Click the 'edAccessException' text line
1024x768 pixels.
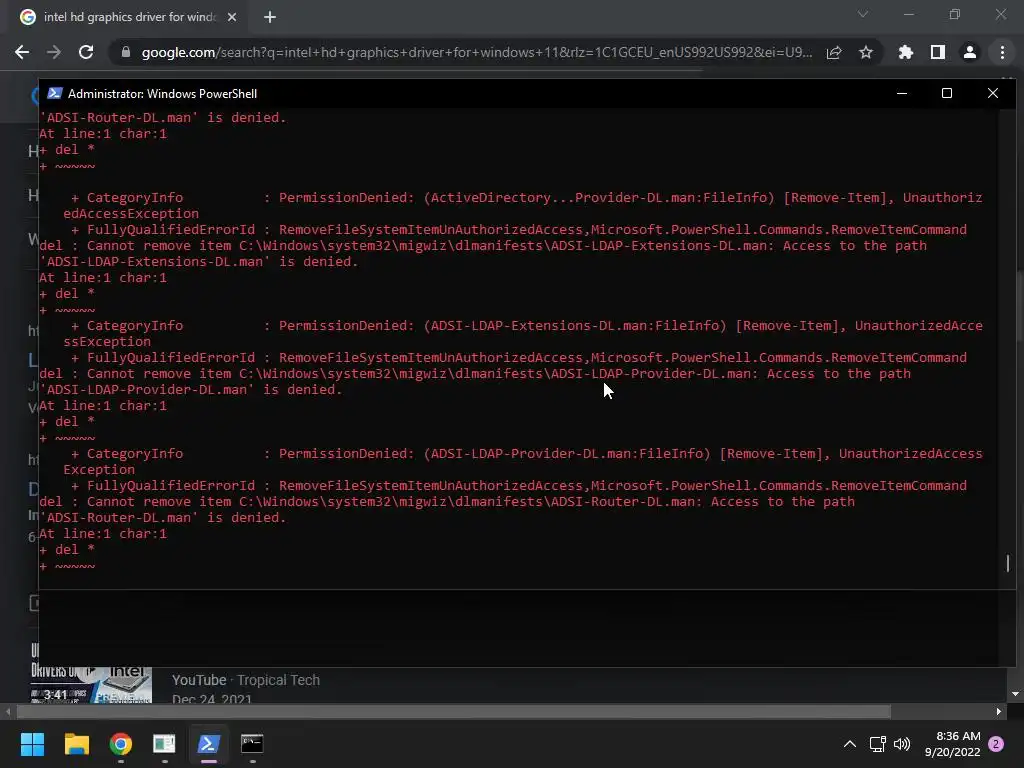click(x=131, y=214)
